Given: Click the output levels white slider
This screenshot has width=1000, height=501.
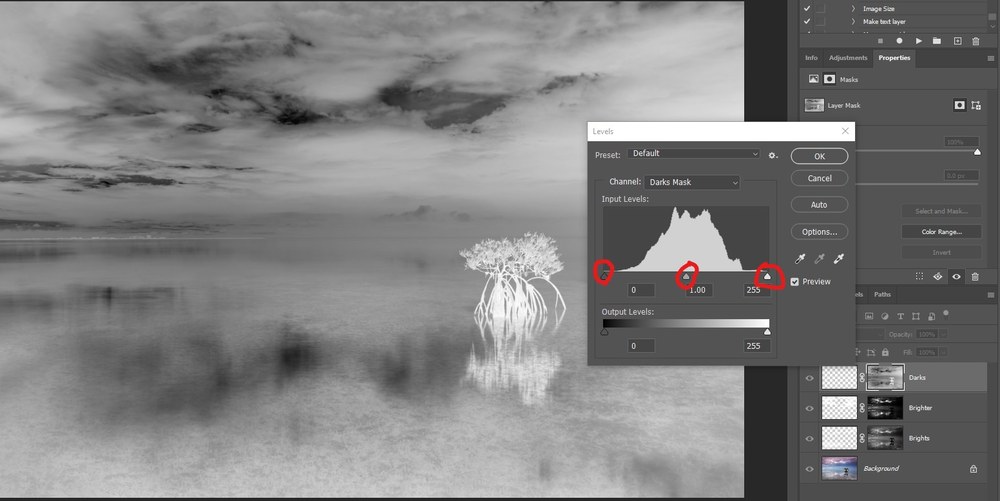Looking at the screenshot, I should click(x=767, y=332).
